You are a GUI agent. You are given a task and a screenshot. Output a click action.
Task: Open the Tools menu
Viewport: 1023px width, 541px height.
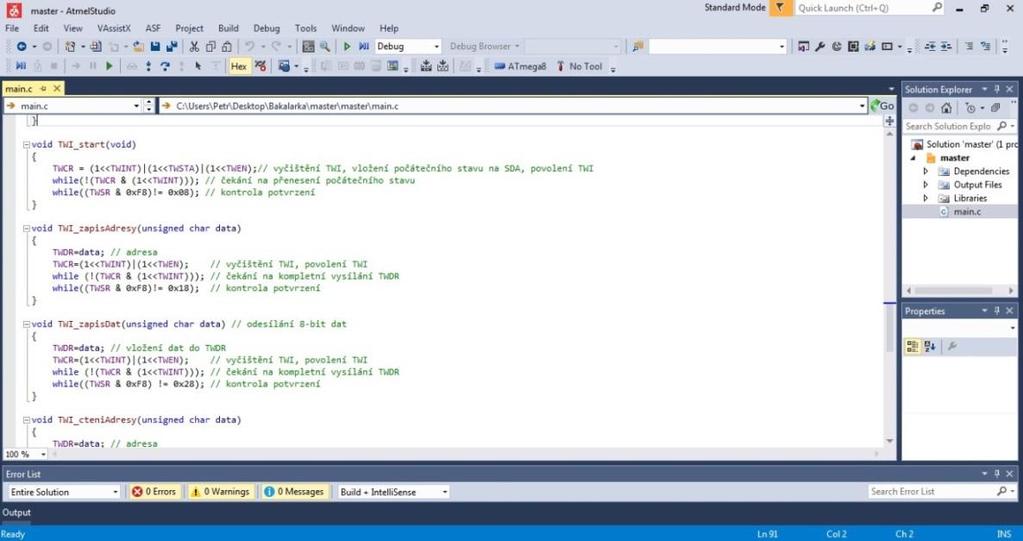(x=305, y=28)
